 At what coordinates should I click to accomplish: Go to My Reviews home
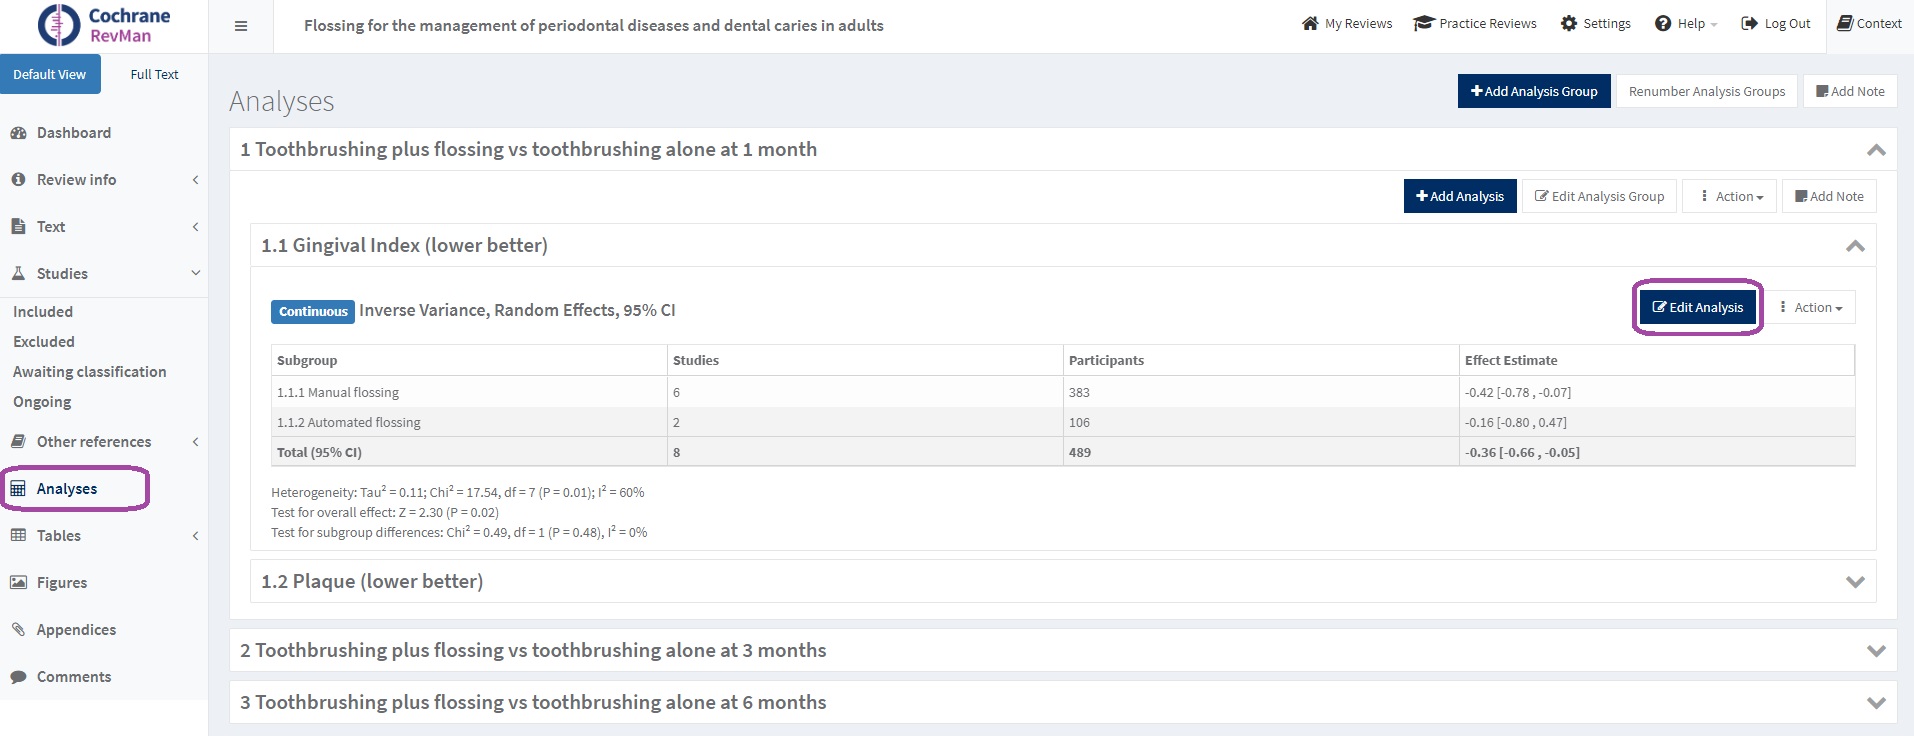coord(1346,24)
